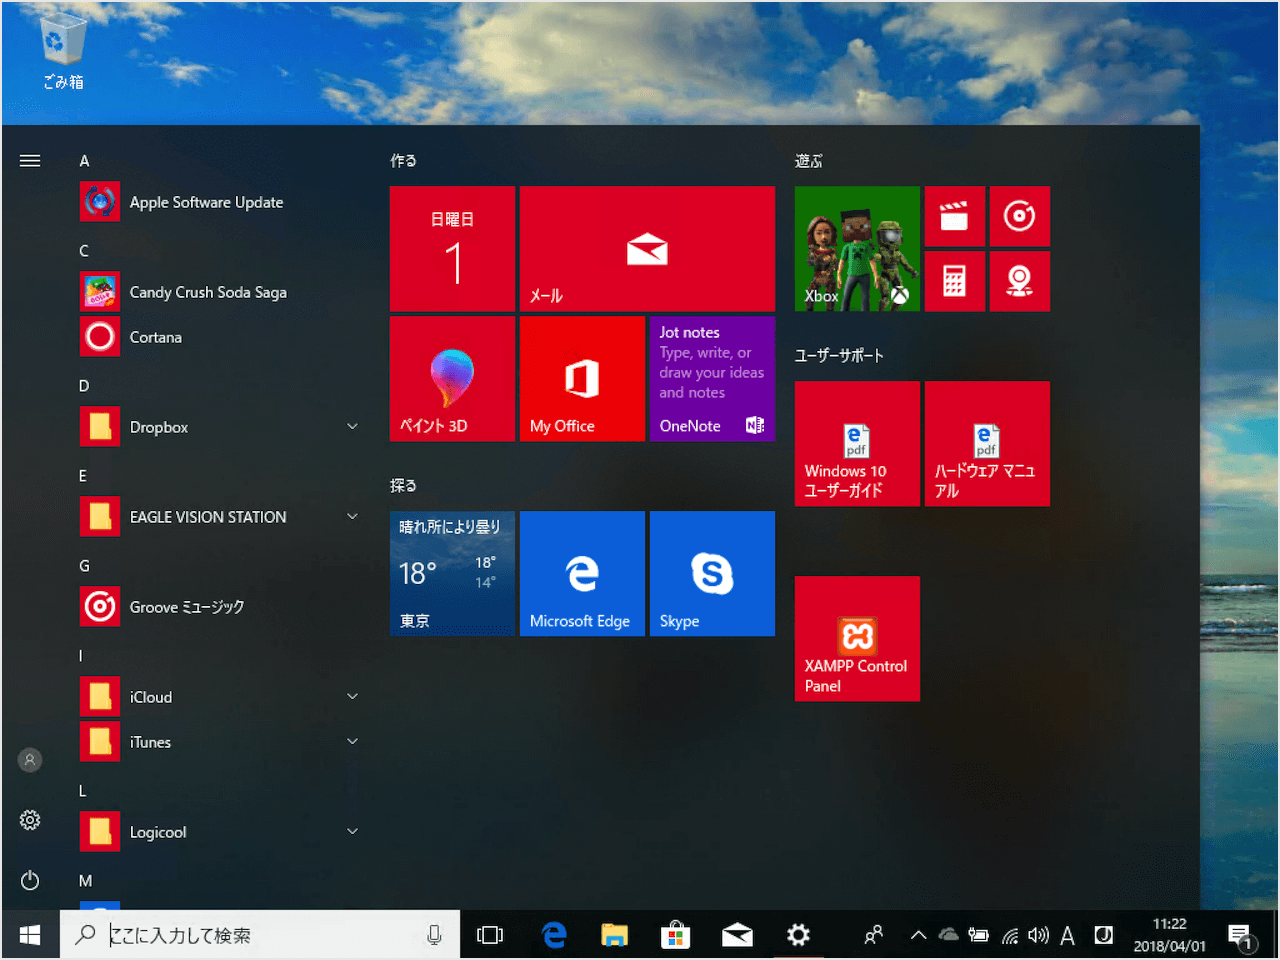Image resolution: width=1280 pixels, height=960 pixels.
Task: Open Microsoft Edge from the taskbar
Action: pyautogui.click(x=553, y=935)
